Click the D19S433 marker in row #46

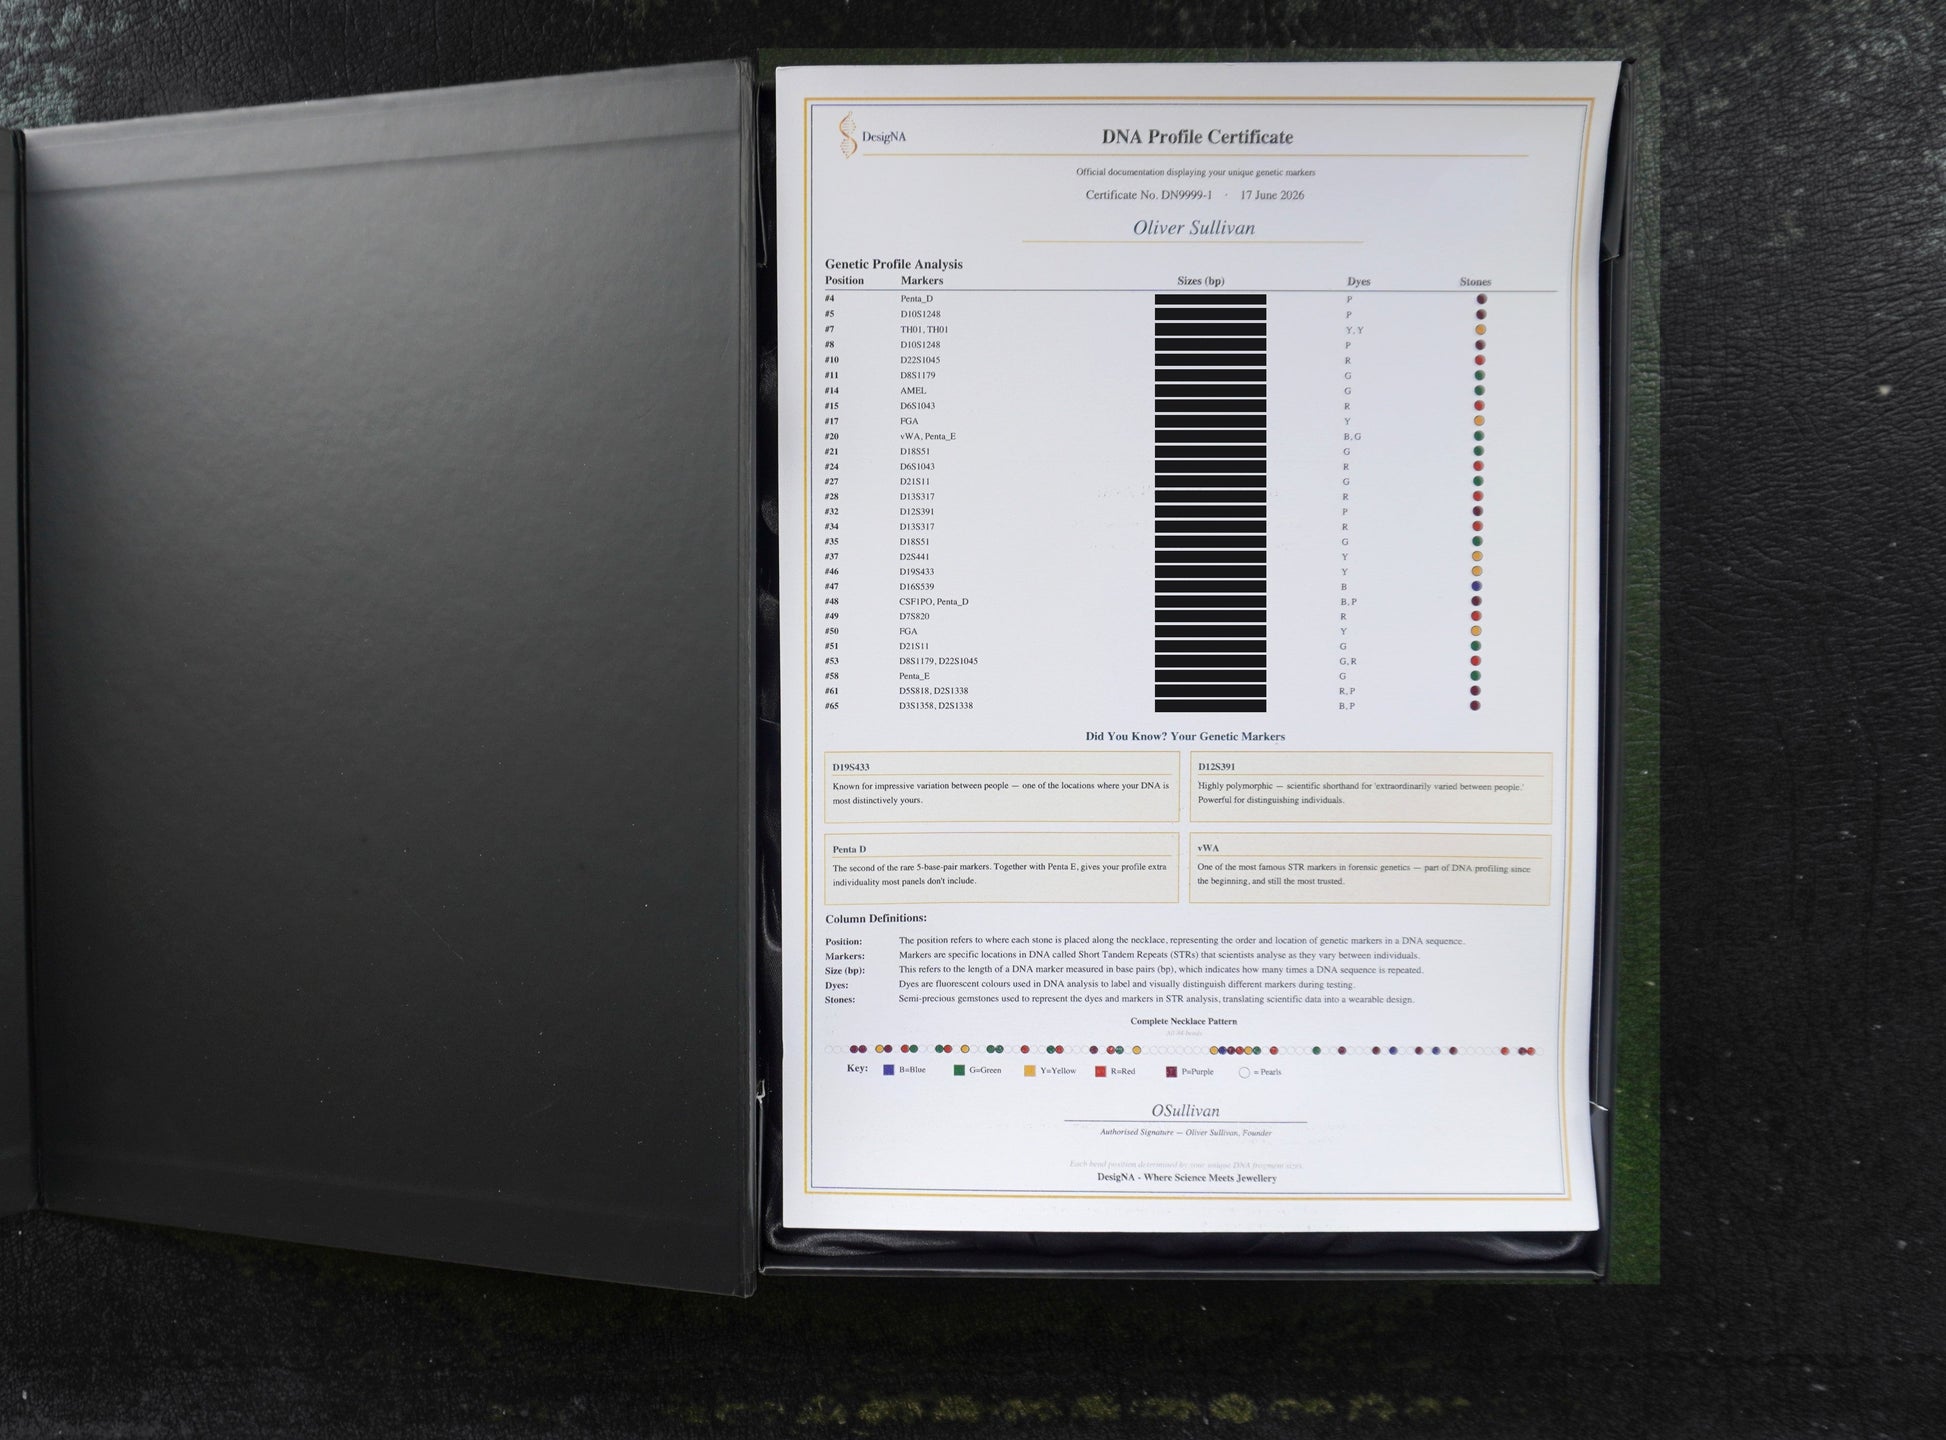tap(916, 571)
